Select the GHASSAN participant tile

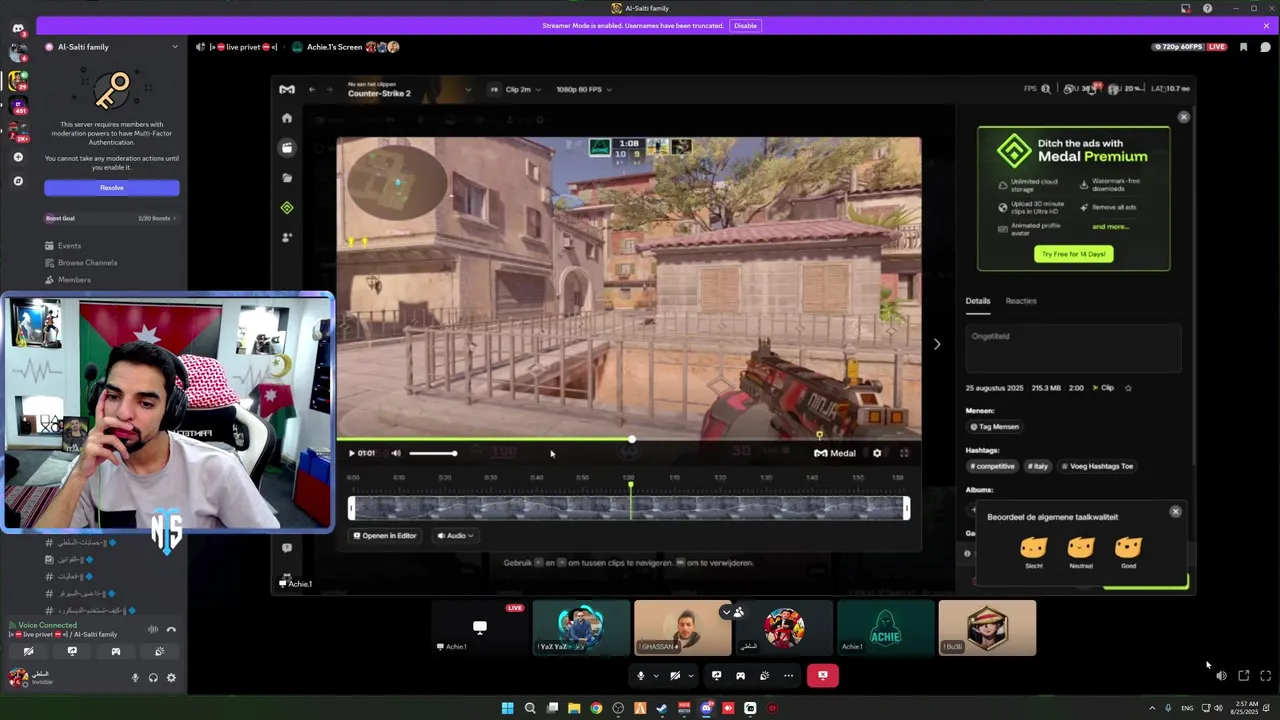click(x=683, y=628)
